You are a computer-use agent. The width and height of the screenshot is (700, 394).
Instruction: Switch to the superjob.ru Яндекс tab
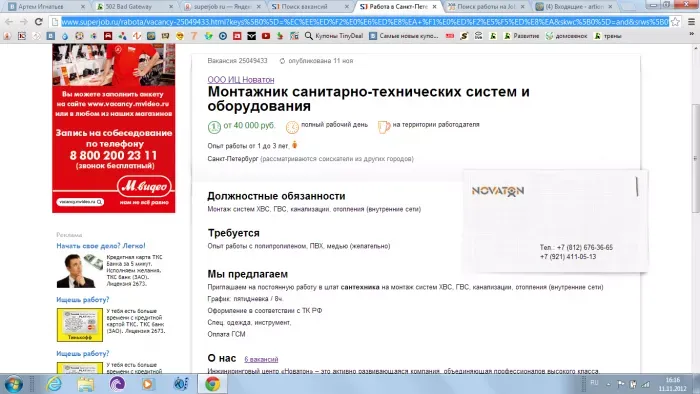point(223,7)
